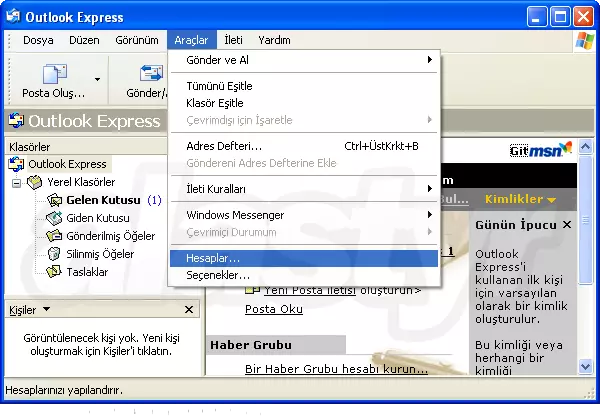Click Bir Haber Grubu hesabı kurun link
The width and height of the screenshot is (600, 417).
(x=336, y=369)
